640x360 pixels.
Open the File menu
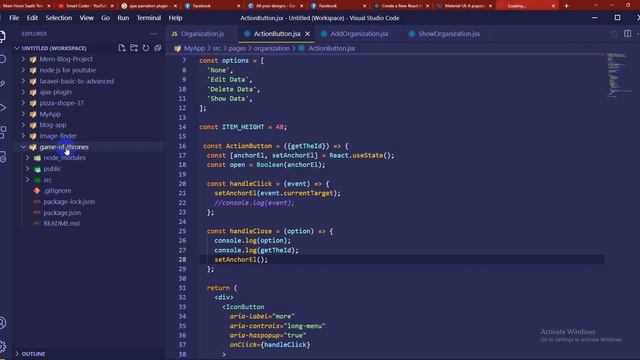[x=14, y=18]
